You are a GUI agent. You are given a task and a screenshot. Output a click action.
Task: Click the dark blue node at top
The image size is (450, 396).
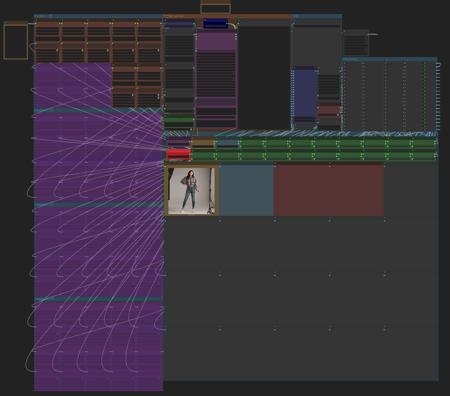(x=216, y=24)
